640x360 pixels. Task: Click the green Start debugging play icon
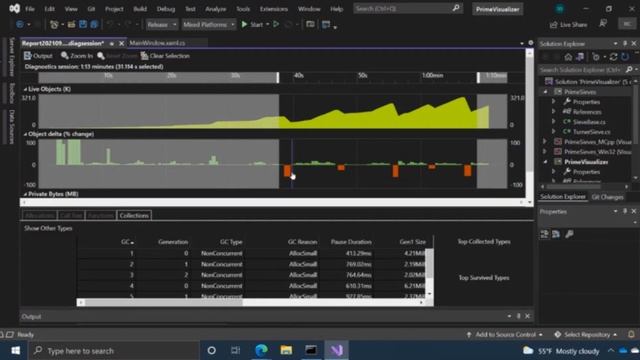[x=244, y=24]
